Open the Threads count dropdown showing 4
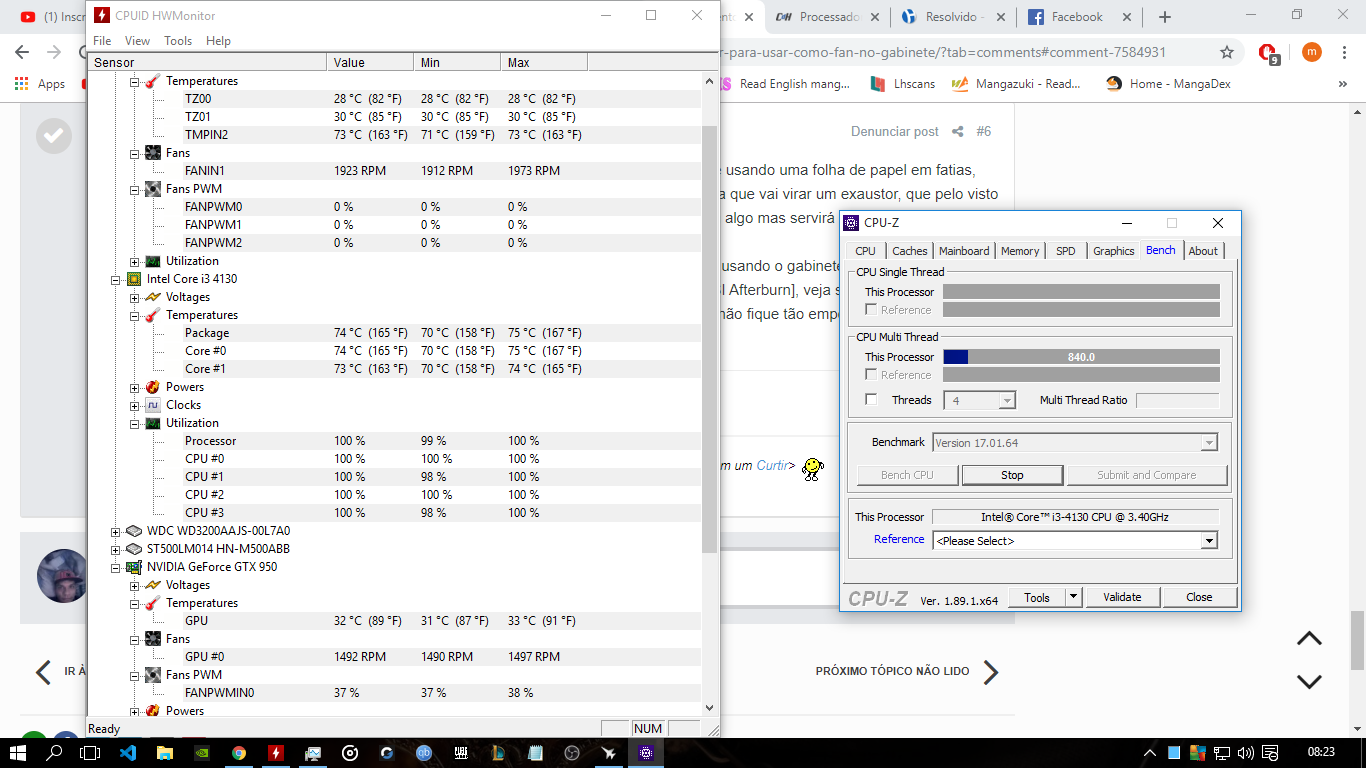 click(x=1007, y=400)
